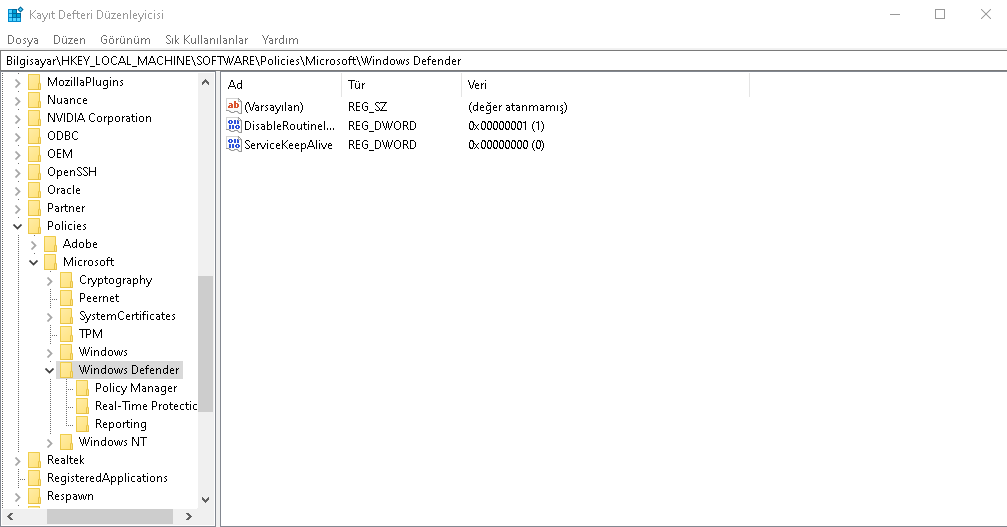This screenshot has height=527, width=1007.
Task: Select the Real-Time Protection subkey
Action: [x=146, y=406]
